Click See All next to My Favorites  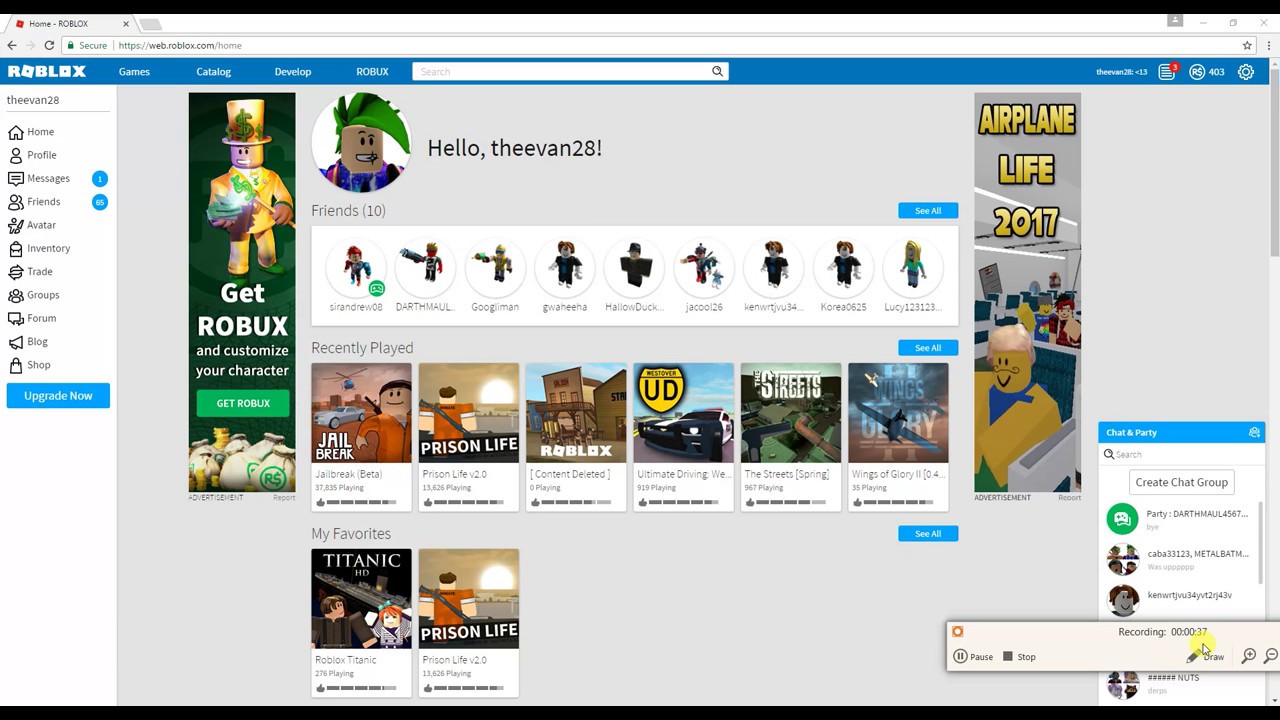click(928, 533)
